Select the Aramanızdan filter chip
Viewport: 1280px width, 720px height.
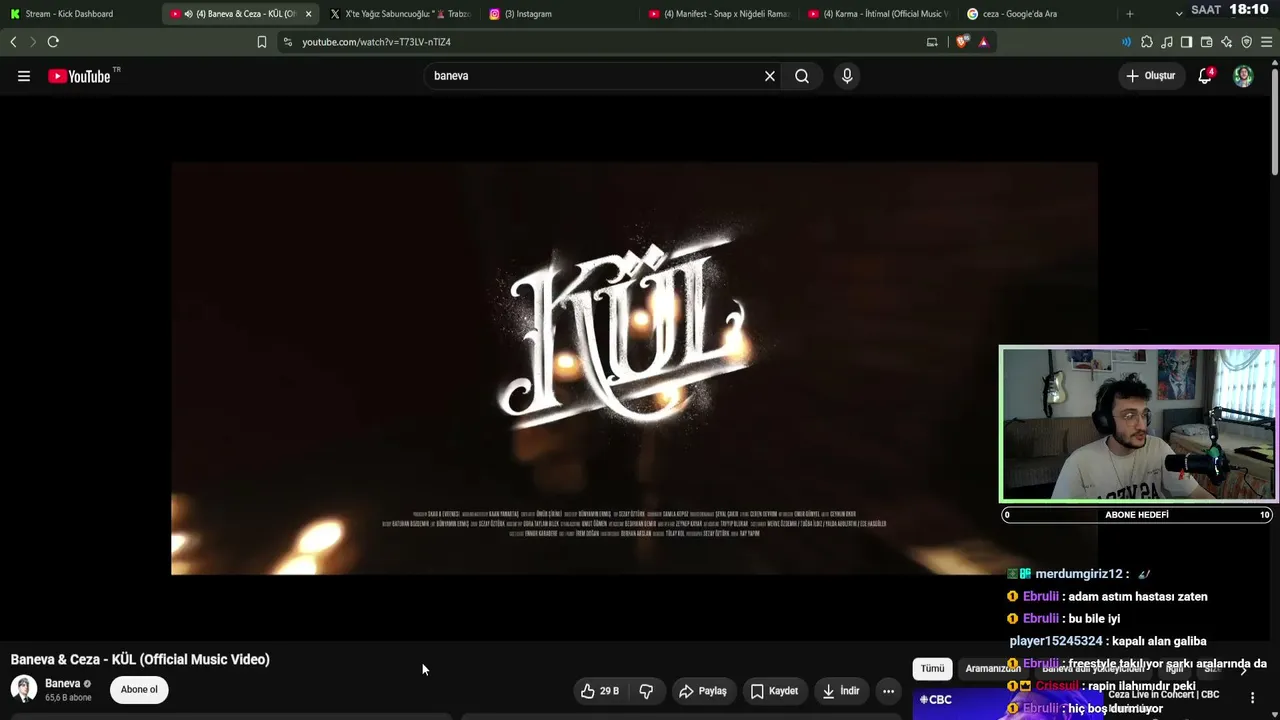tap(993, 669)
